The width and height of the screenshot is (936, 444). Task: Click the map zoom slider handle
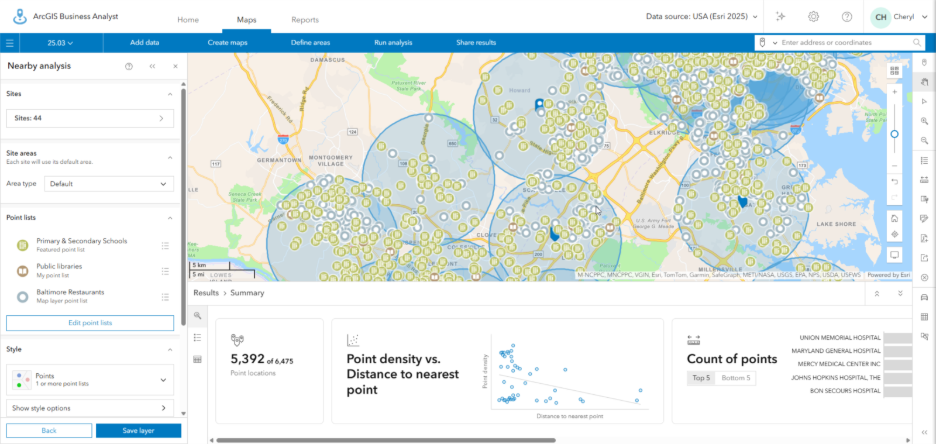[894, 134]
